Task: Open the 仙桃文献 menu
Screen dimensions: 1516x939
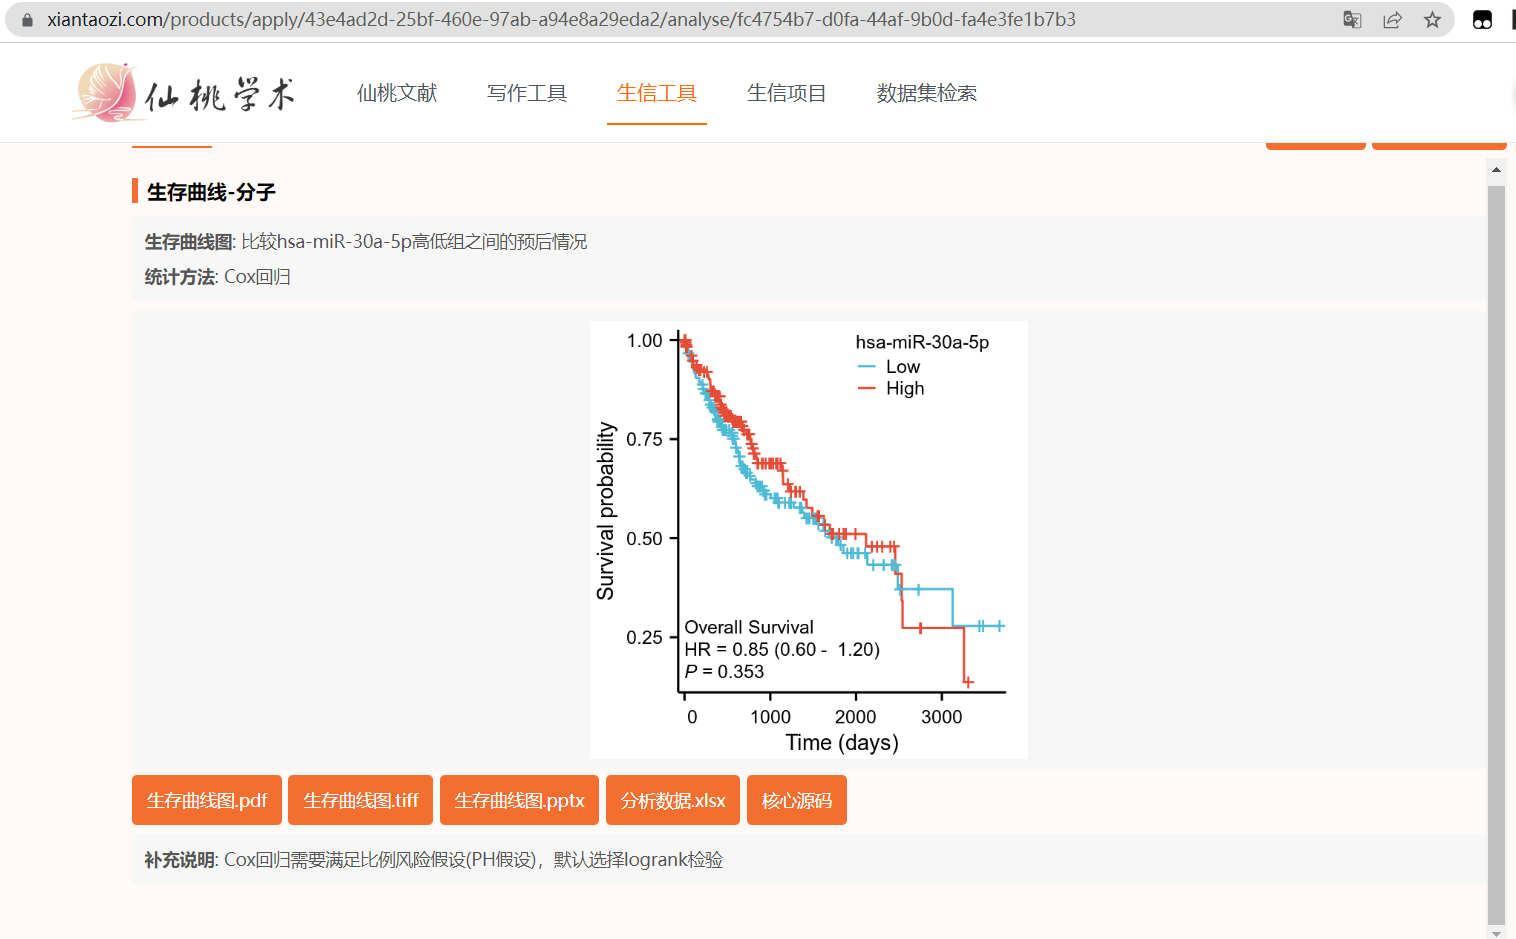Action: coord(397,94)
